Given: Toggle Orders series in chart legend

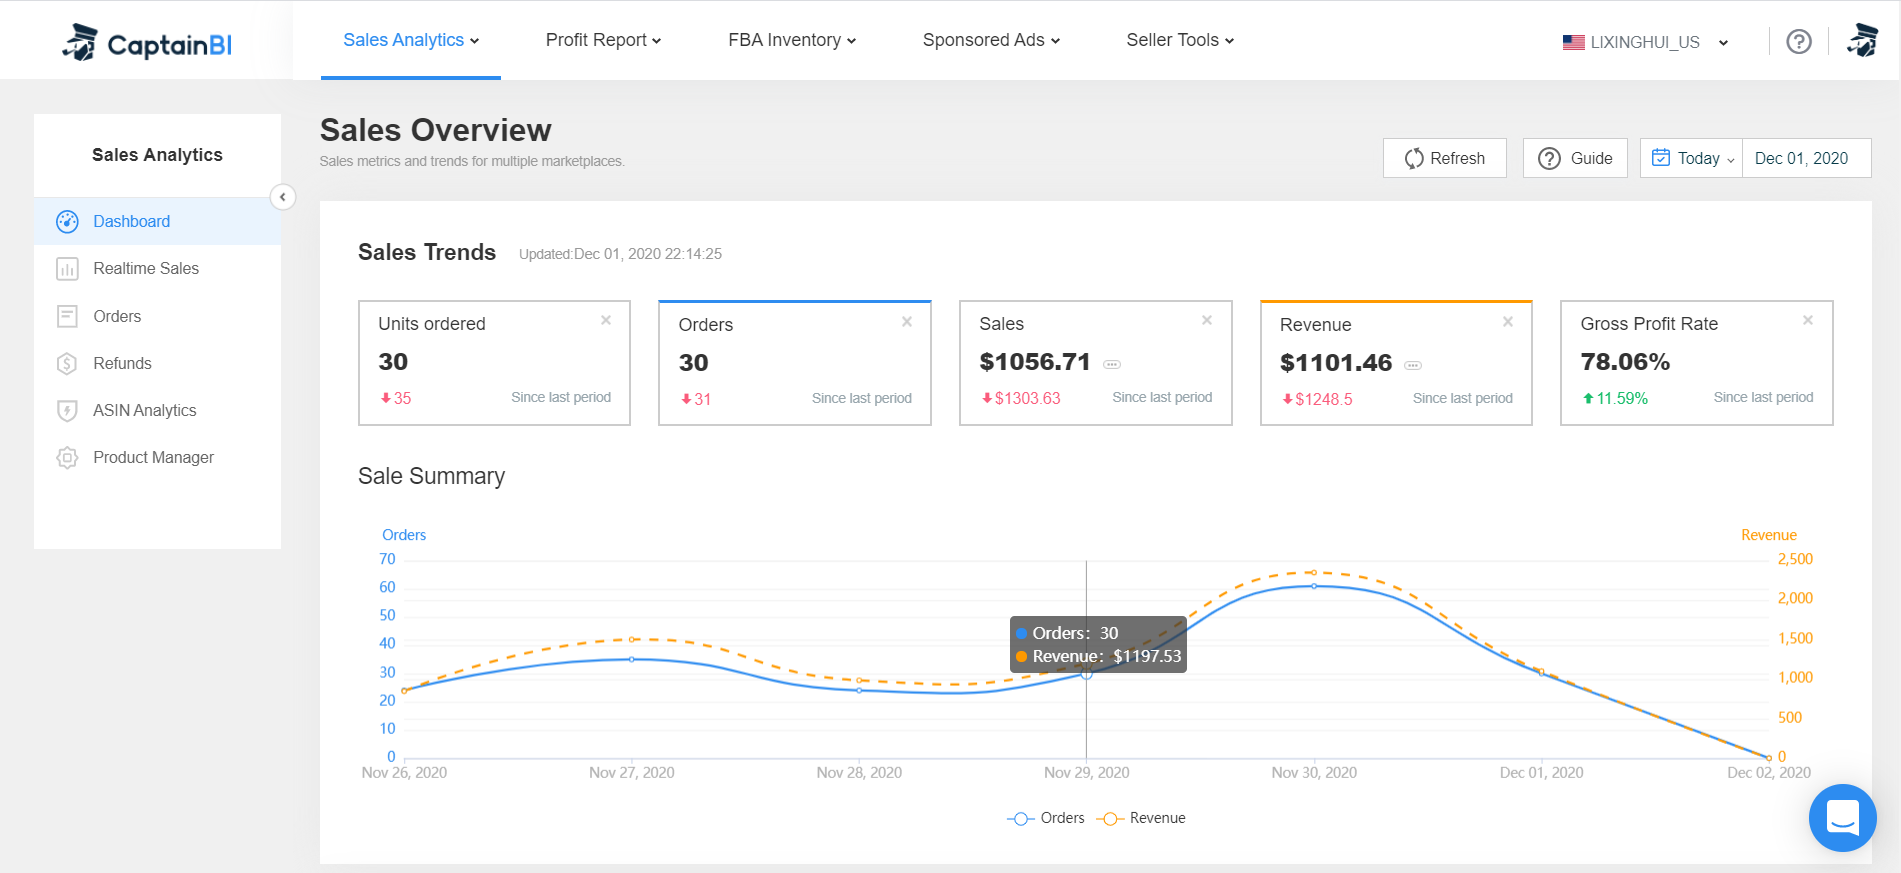Looking at the screenshot, I should 1046,818.
